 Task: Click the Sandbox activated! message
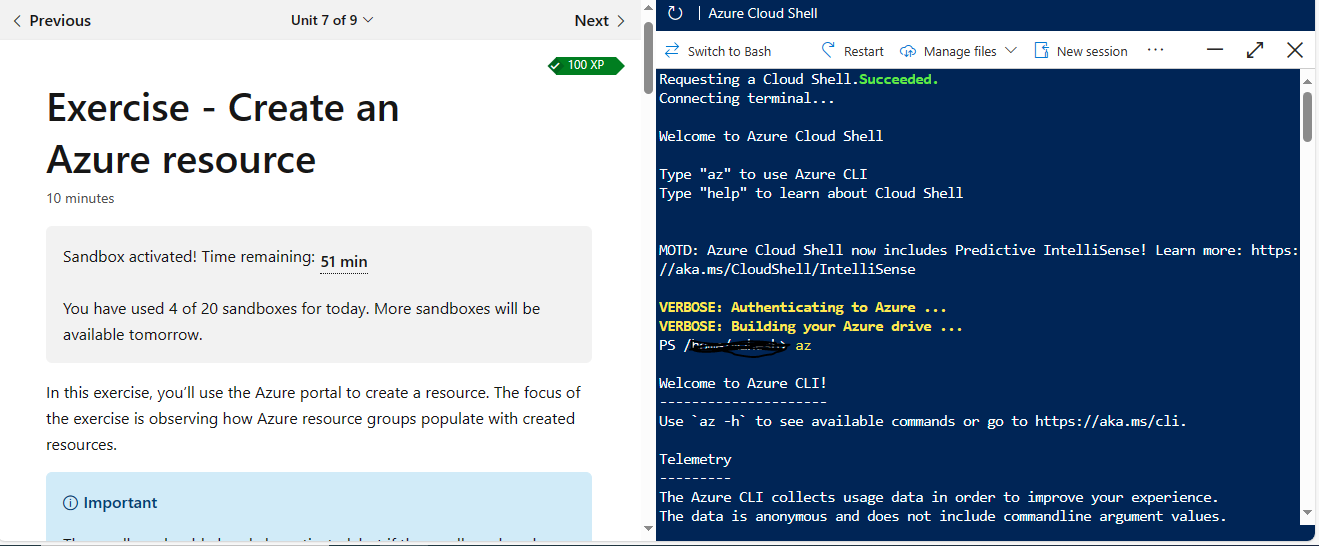point(189,256)
